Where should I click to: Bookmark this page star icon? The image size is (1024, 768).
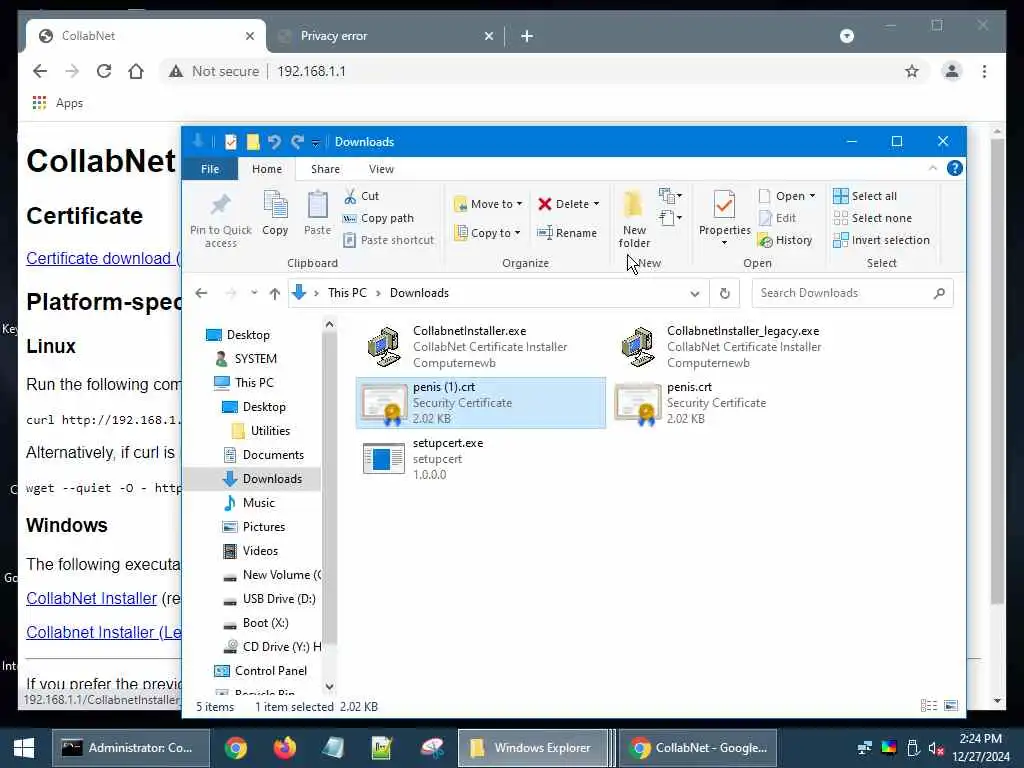(912, 71)
